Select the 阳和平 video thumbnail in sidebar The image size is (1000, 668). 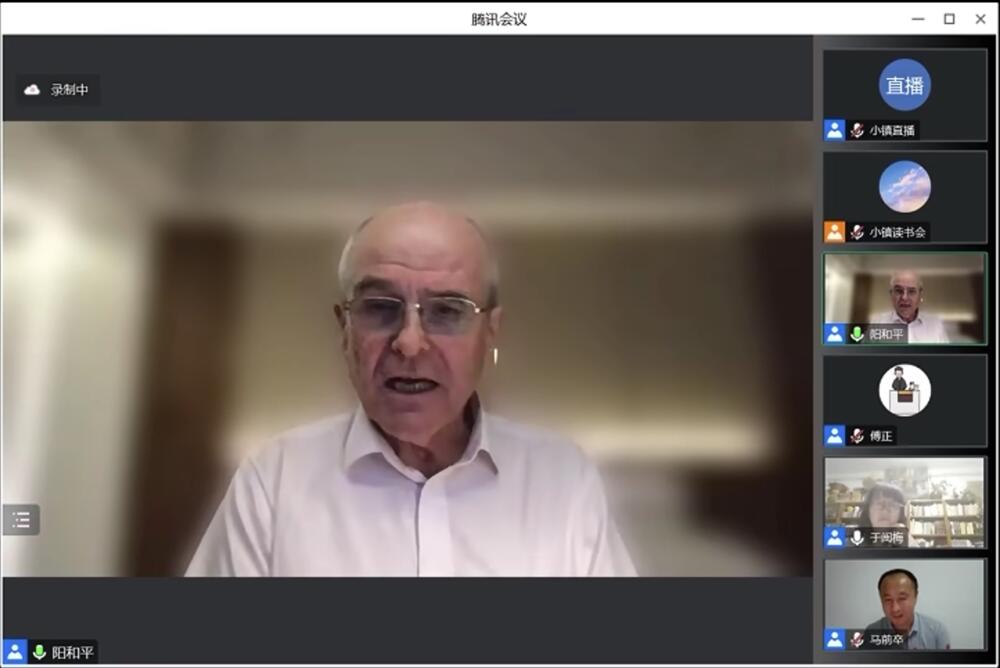point(904,298)
